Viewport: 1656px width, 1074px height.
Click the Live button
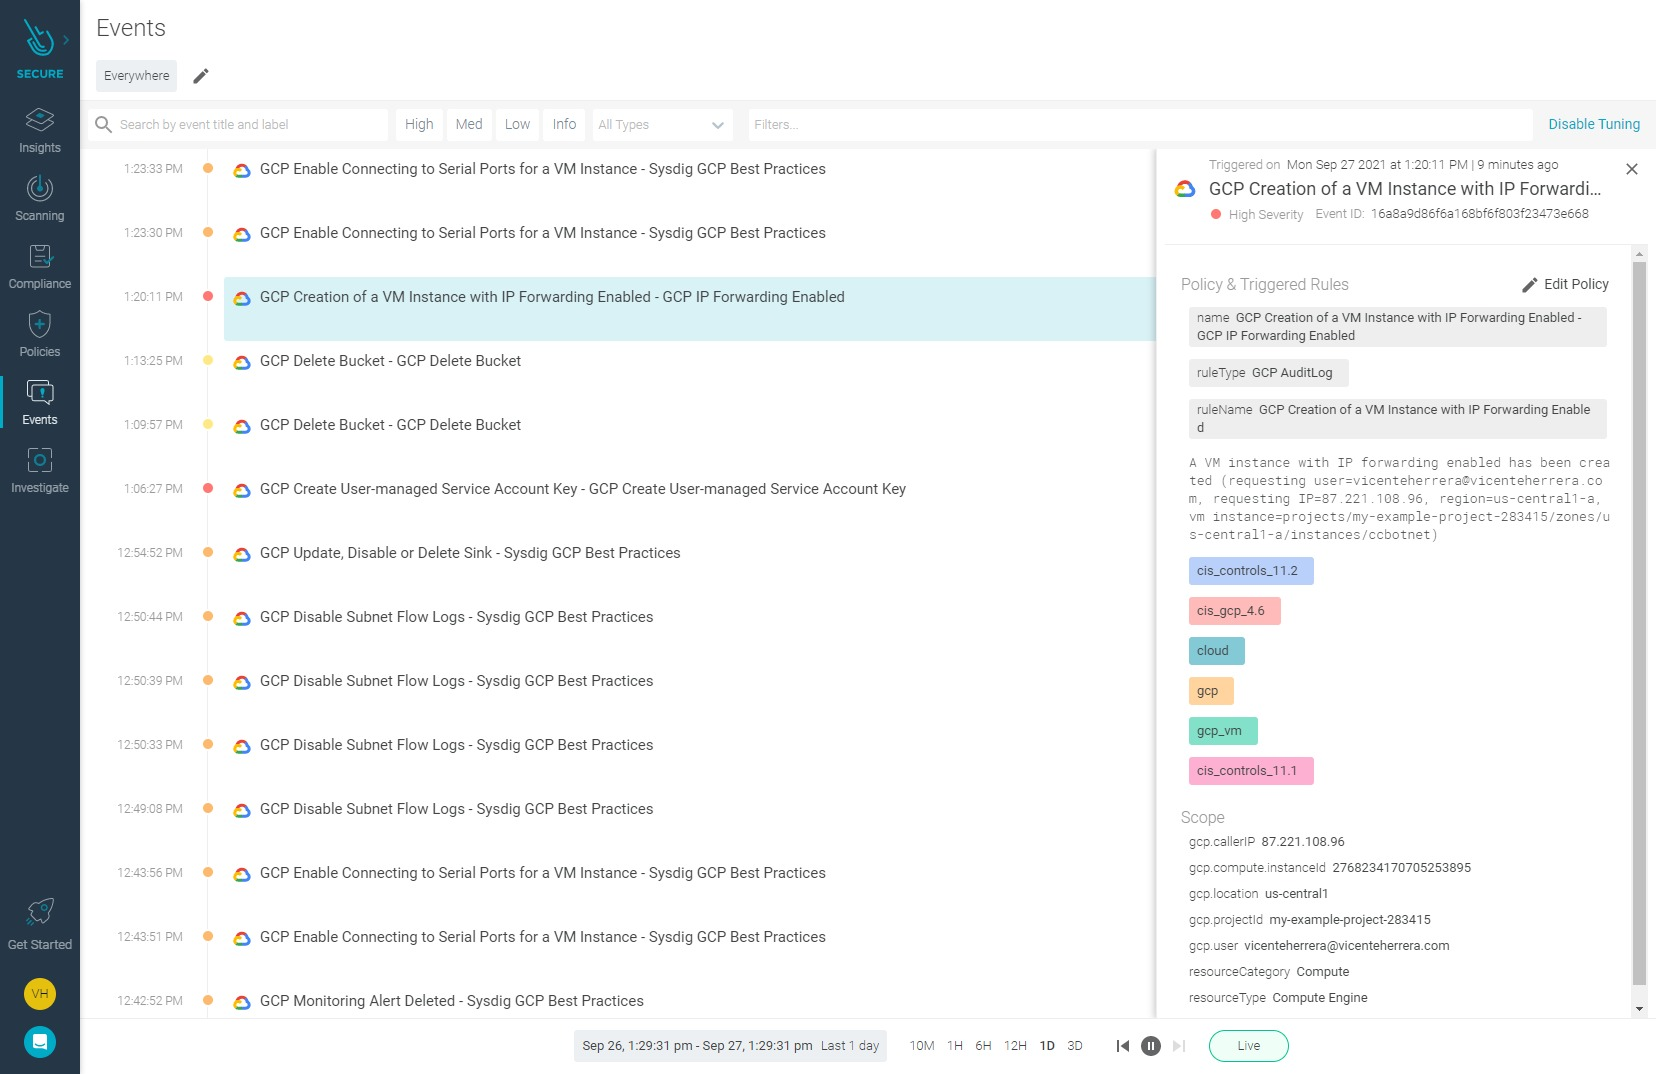point(1249,1046)
